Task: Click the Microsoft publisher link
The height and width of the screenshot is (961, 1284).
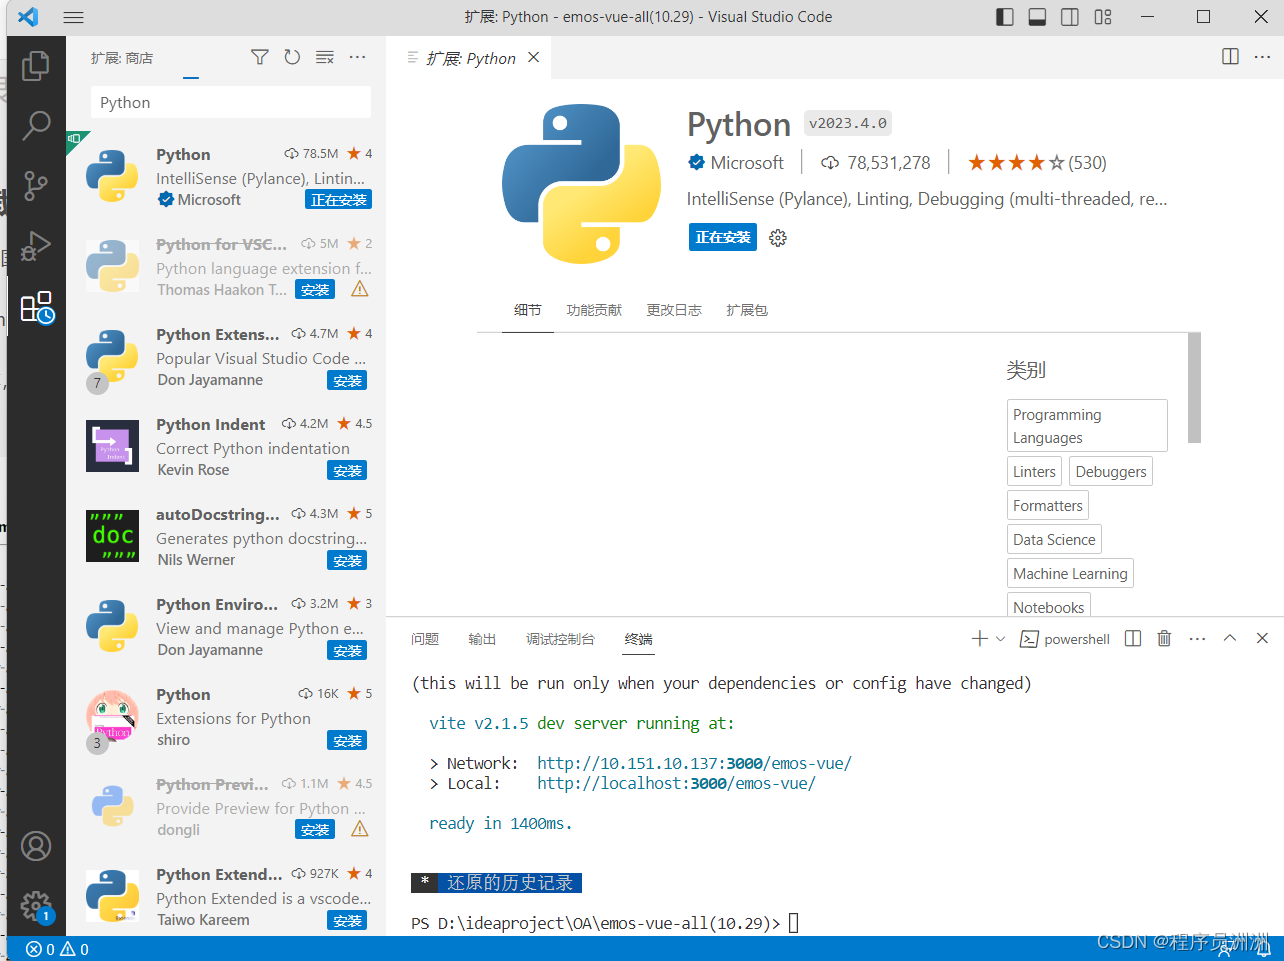Action: coord(747,163)
